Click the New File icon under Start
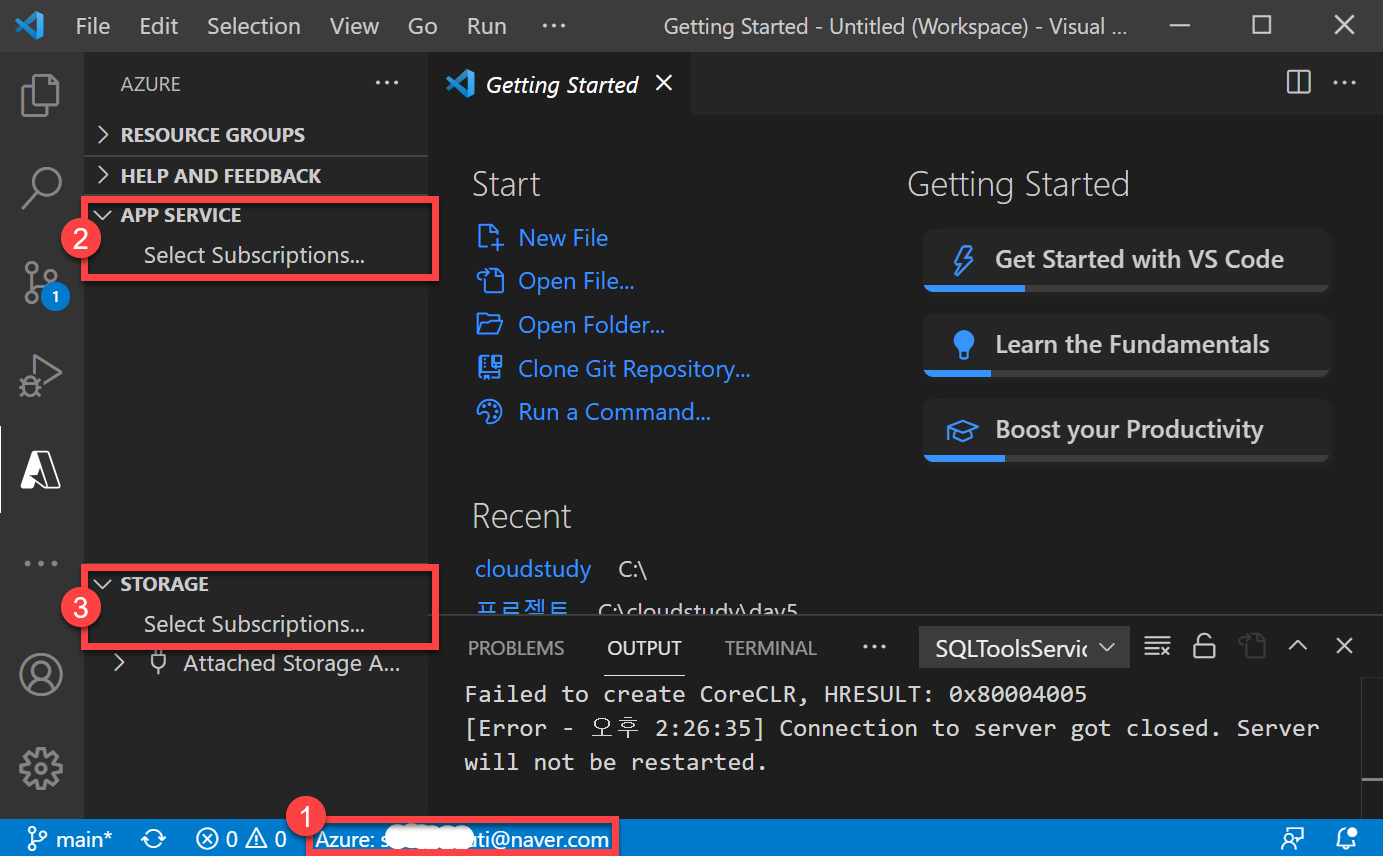The height and width of the screenshot is (856, 1383). coord(490,238)
